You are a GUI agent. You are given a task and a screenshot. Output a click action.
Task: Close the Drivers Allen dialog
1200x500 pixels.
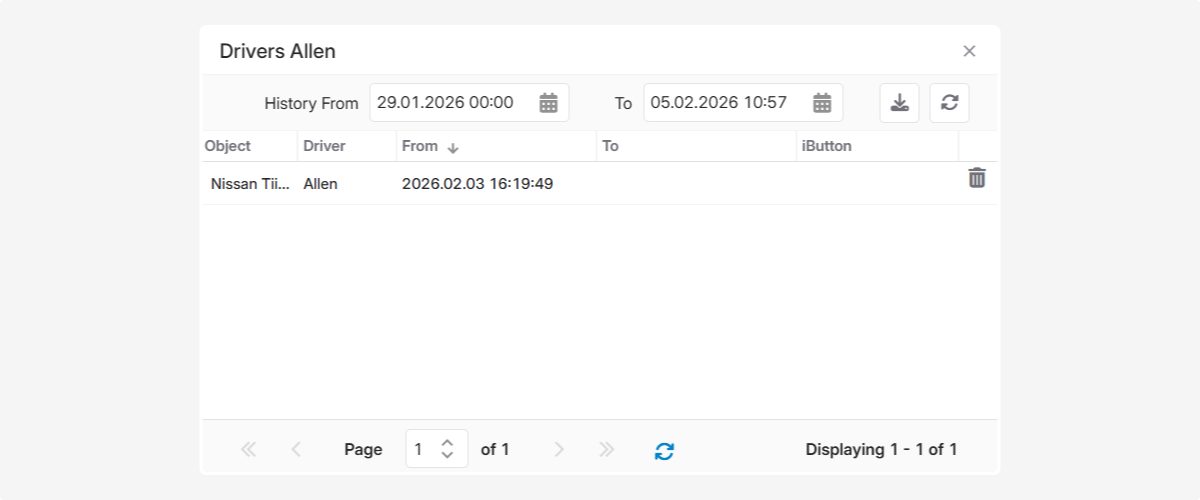click(x=969, y=51)
